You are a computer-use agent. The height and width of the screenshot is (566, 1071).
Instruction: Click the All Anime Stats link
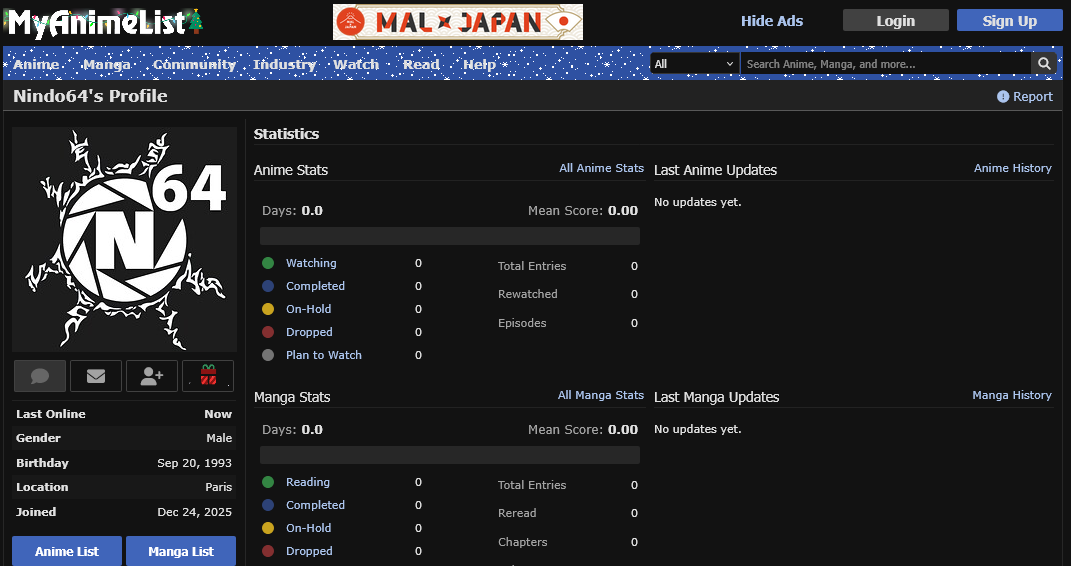[x=601, y=168]
